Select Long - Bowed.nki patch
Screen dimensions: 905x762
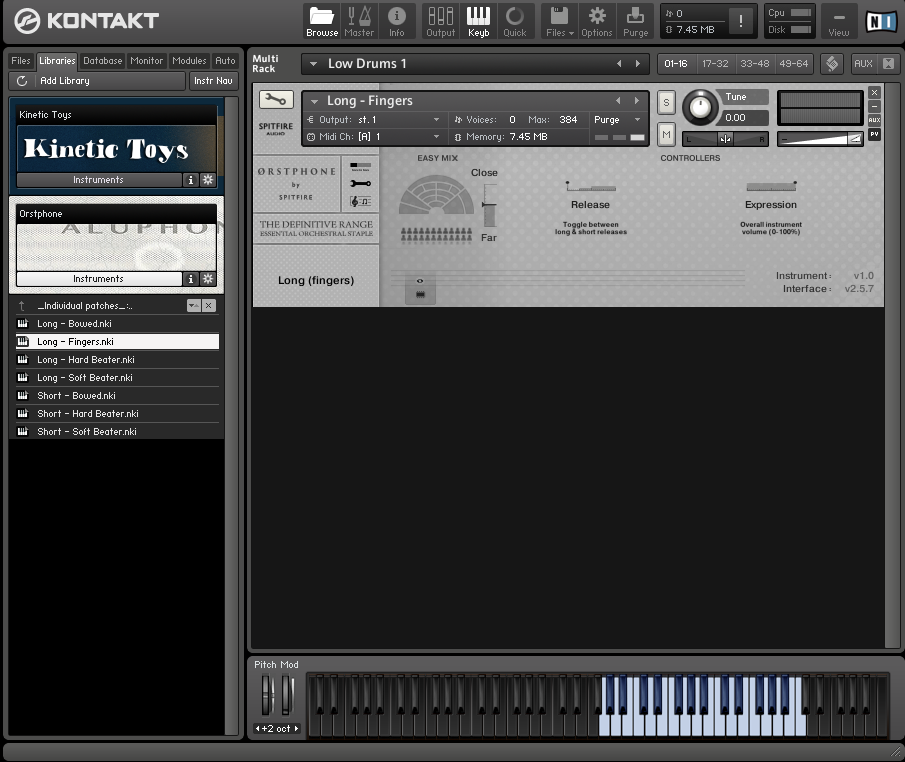click(117, 324)
